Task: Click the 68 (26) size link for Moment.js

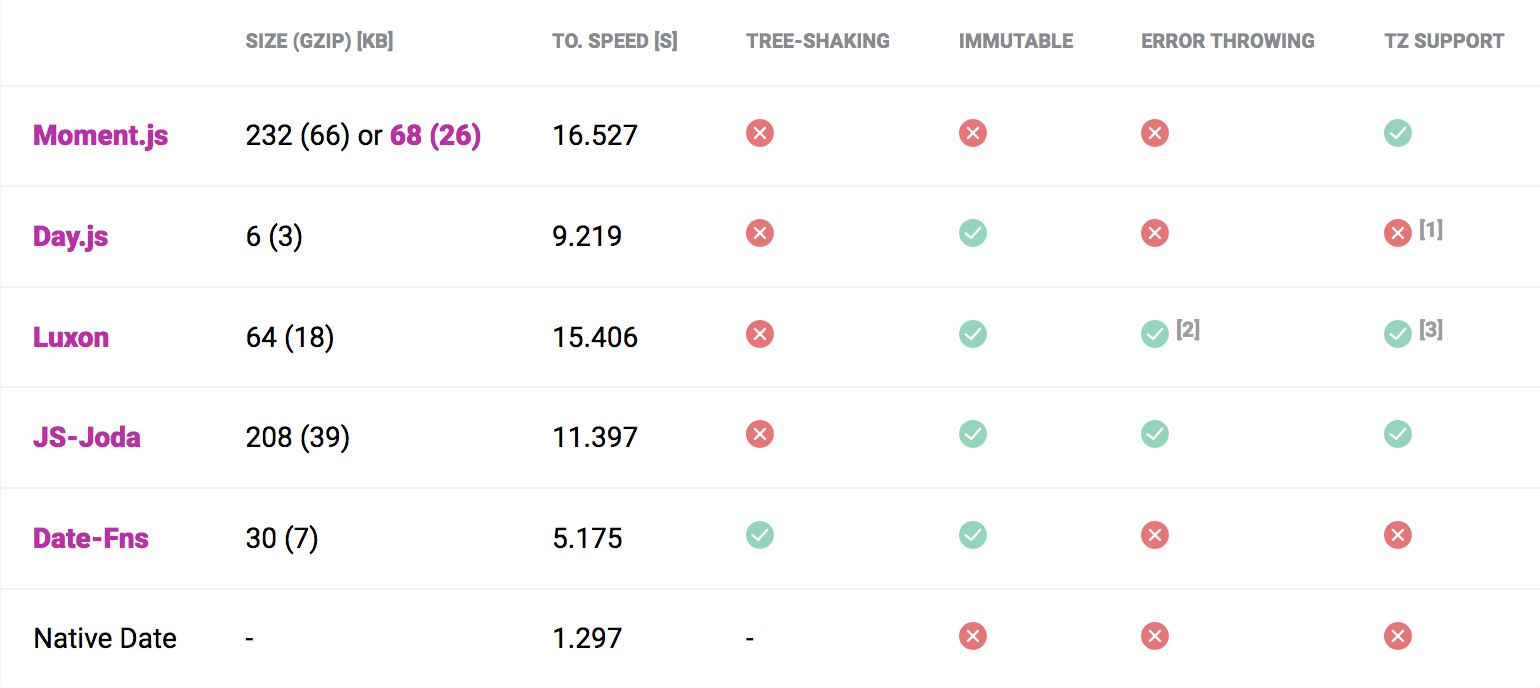Action: [435, 135]
